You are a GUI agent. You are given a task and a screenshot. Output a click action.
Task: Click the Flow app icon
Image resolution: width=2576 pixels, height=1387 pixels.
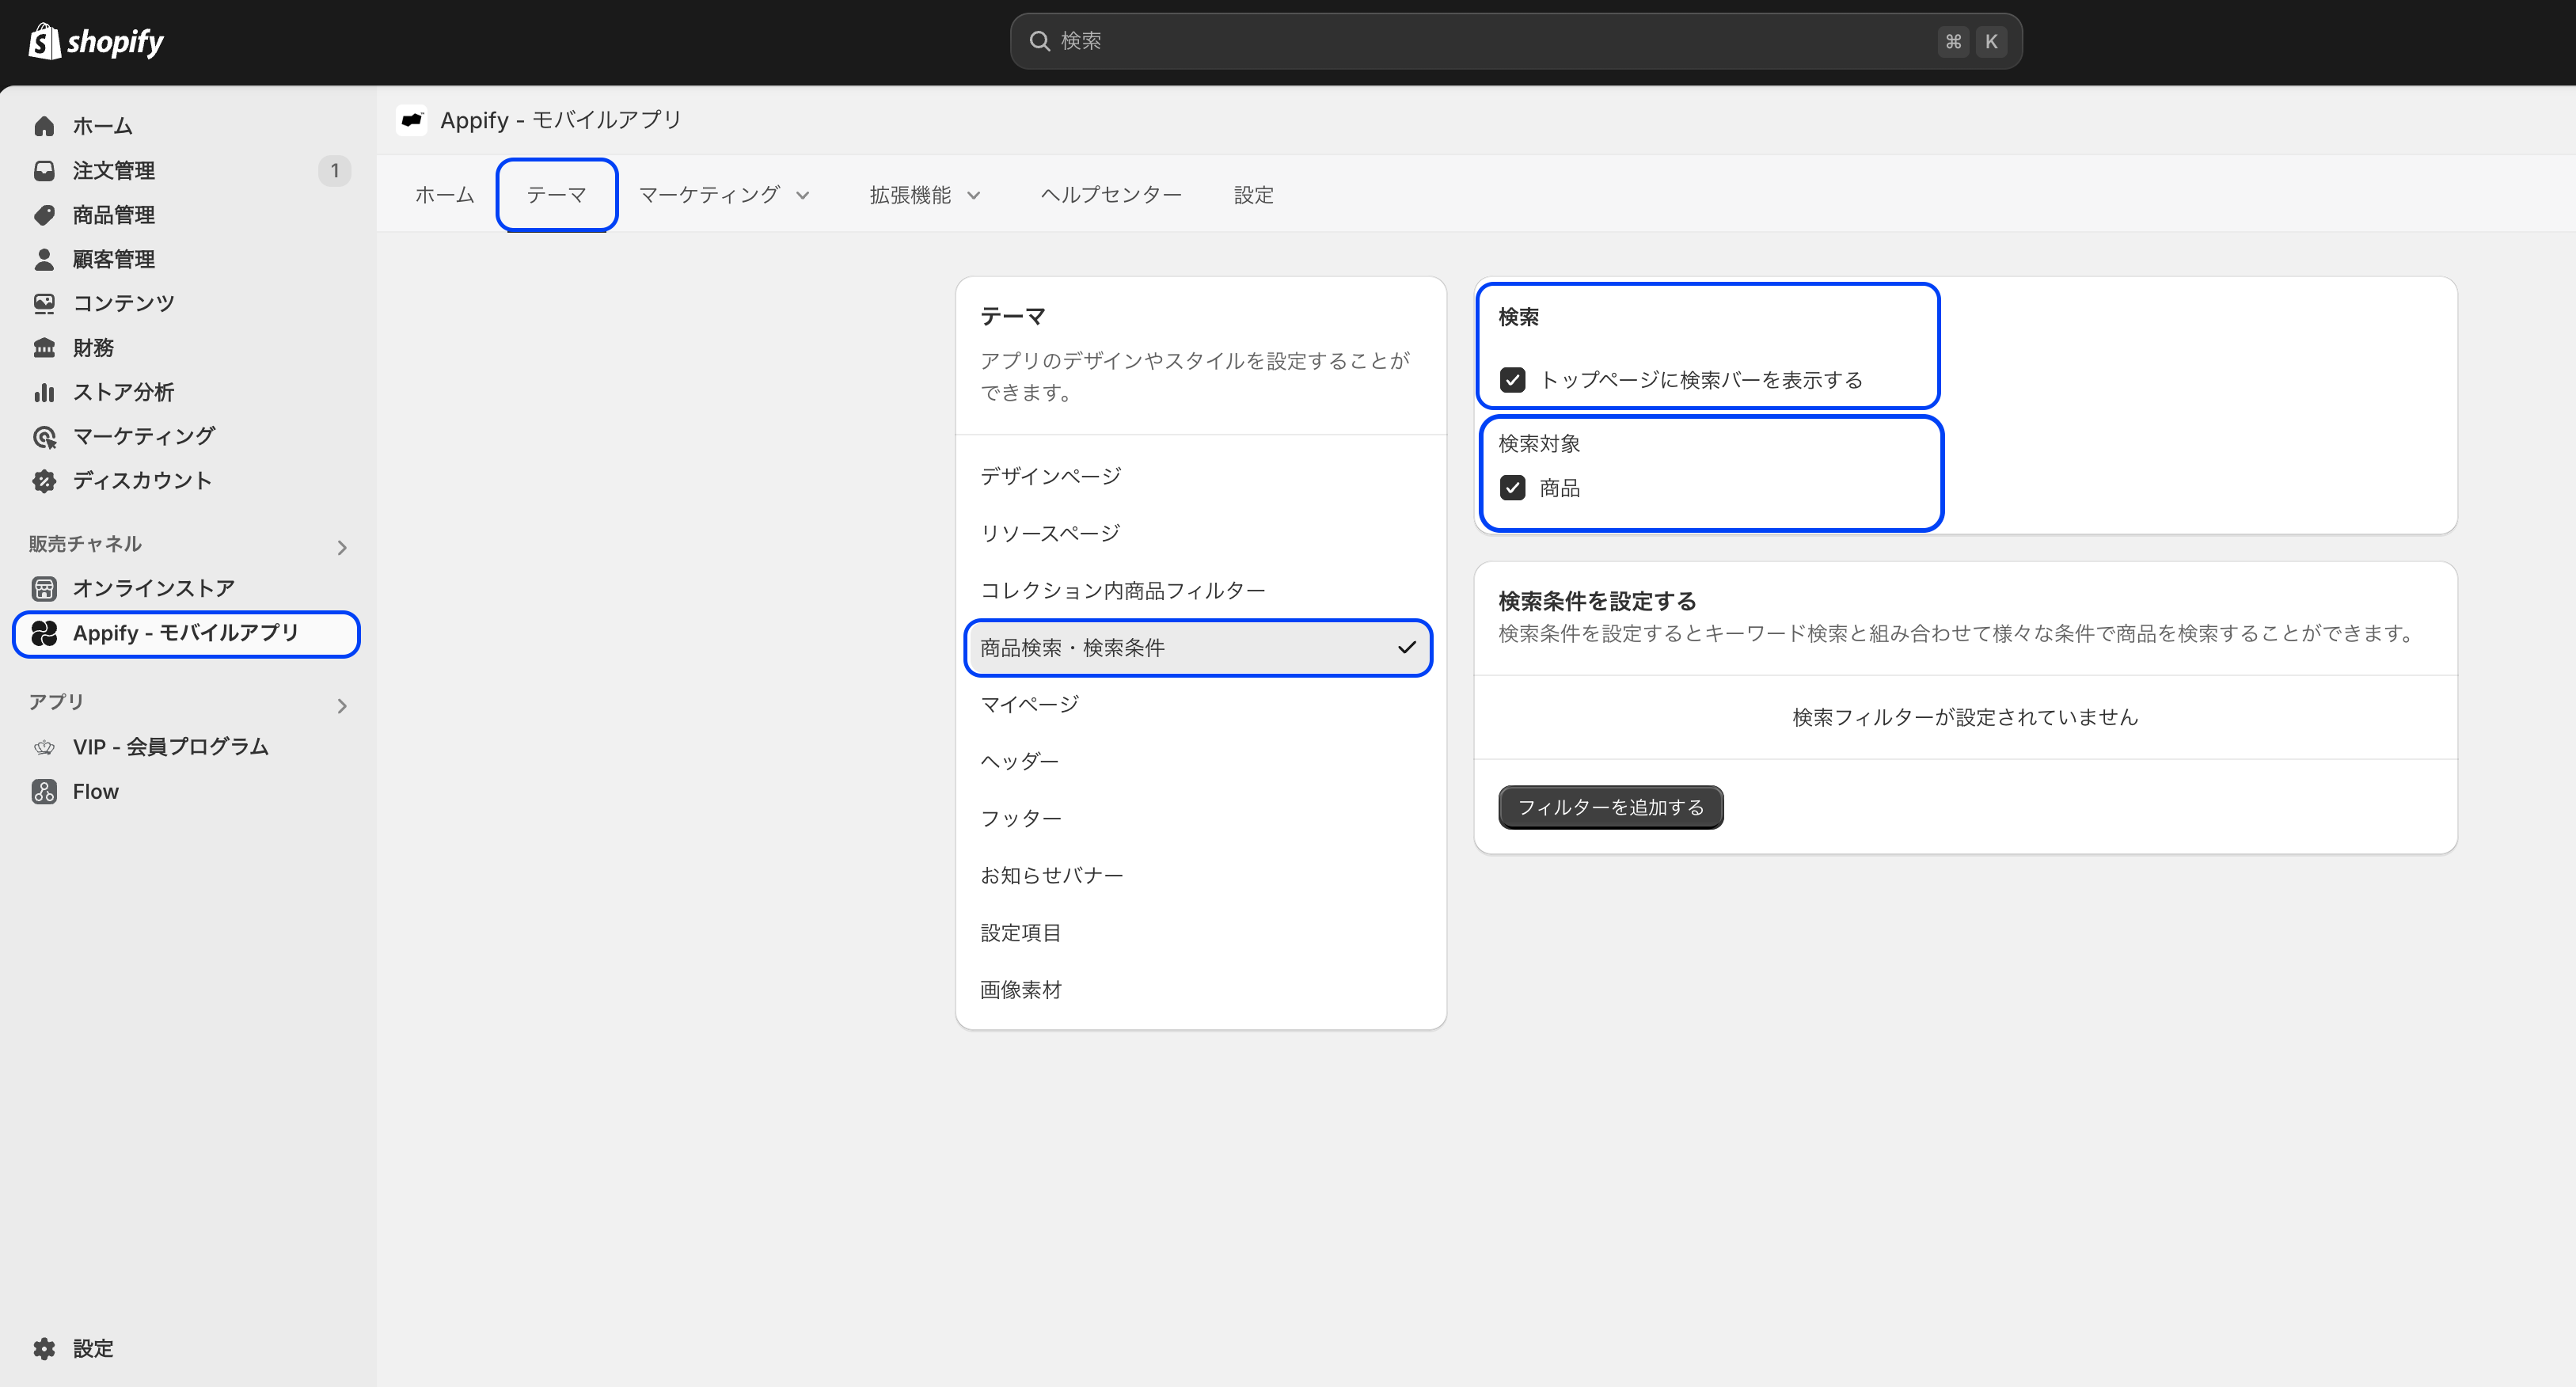tap(44, 792)
